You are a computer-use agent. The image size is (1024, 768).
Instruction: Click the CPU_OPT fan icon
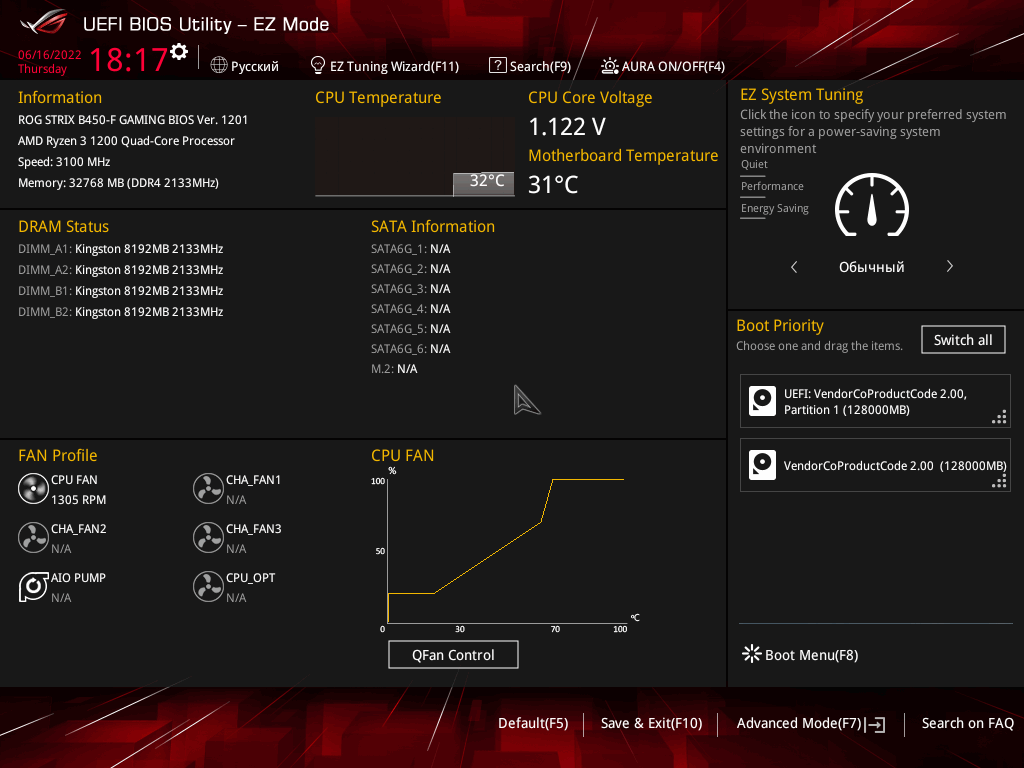208,586
